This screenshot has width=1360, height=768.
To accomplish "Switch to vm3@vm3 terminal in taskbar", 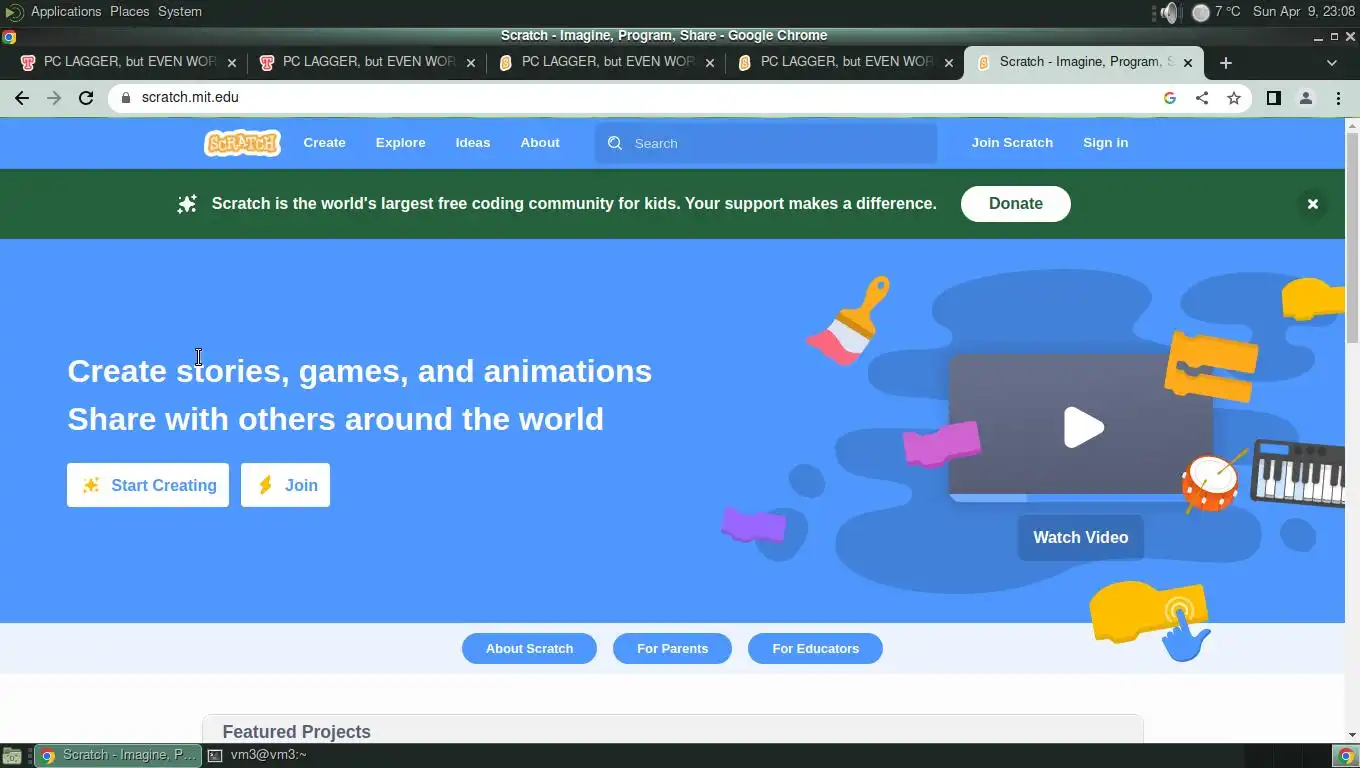I will (x=258, y=756).
